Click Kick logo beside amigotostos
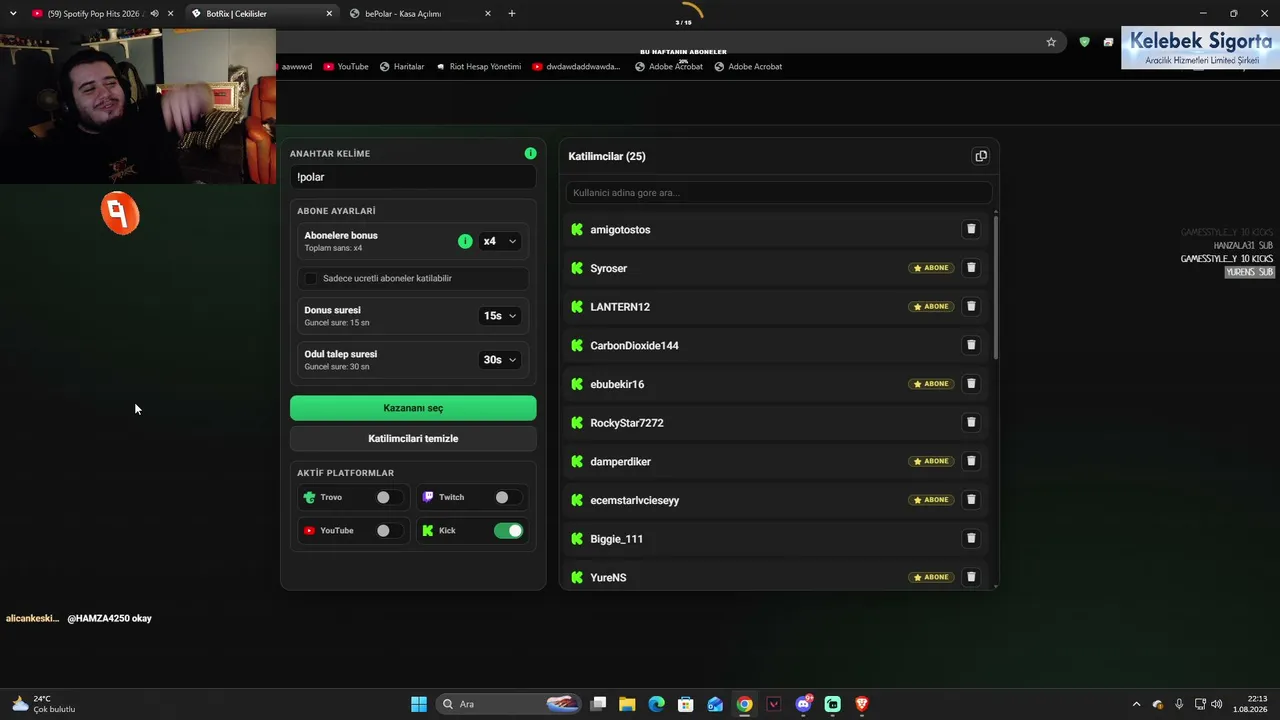Image resolution: width=1280 pixels, height=720 pixels. click(x=577, y=229)
